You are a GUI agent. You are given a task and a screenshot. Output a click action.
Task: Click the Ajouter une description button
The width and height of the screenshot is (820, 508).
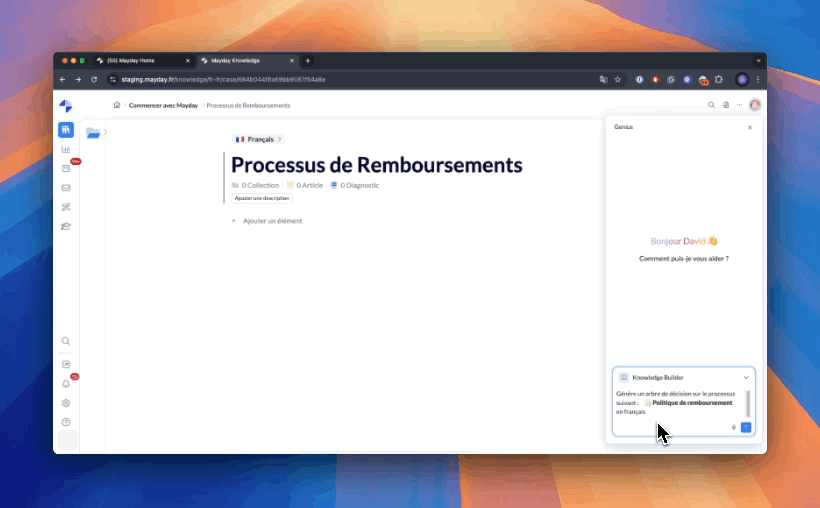(x=262, y=198)
